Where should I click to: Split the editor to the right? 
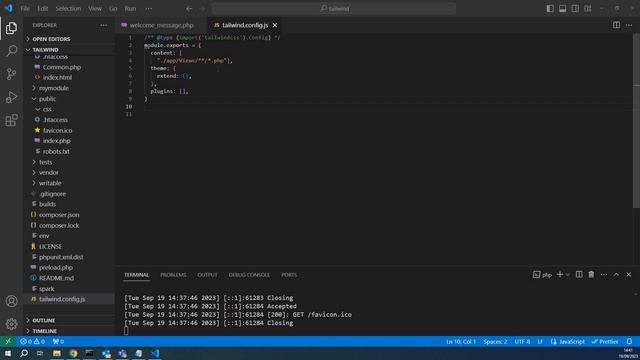point(616,25)
